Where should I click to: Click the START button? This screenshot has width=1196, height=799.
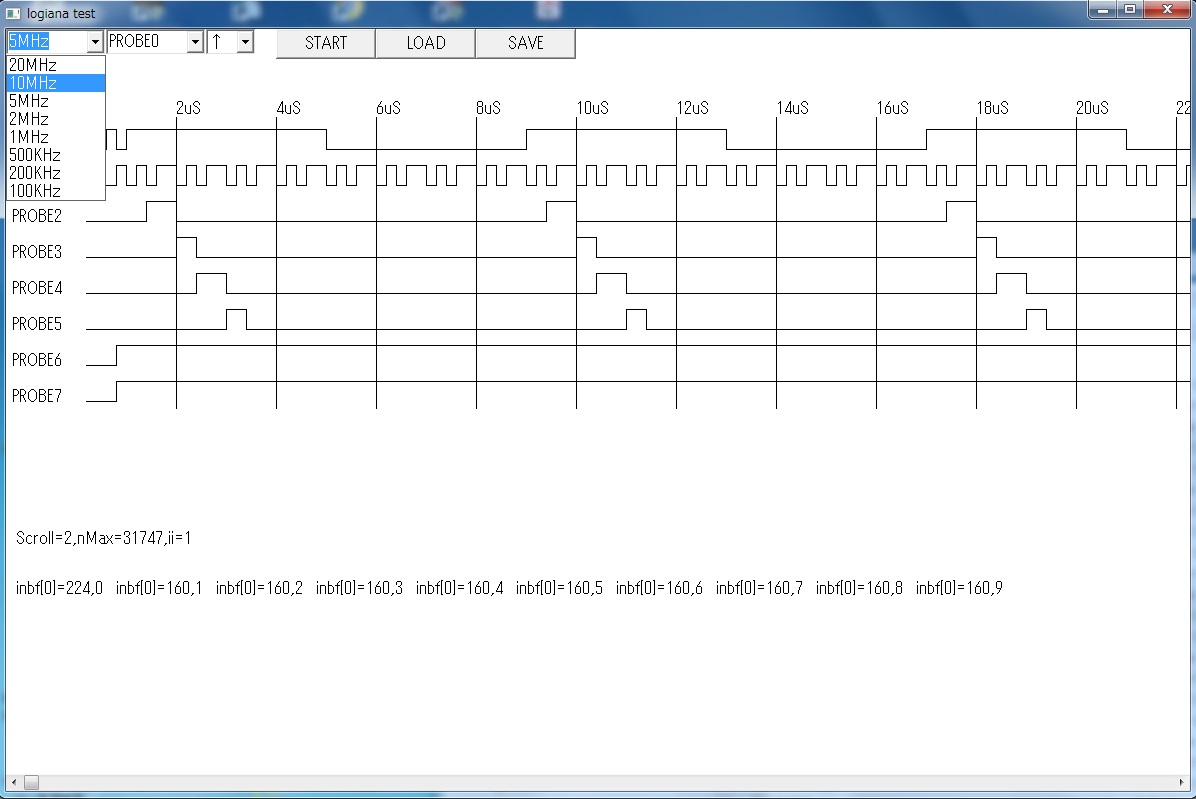click(326, 43)
